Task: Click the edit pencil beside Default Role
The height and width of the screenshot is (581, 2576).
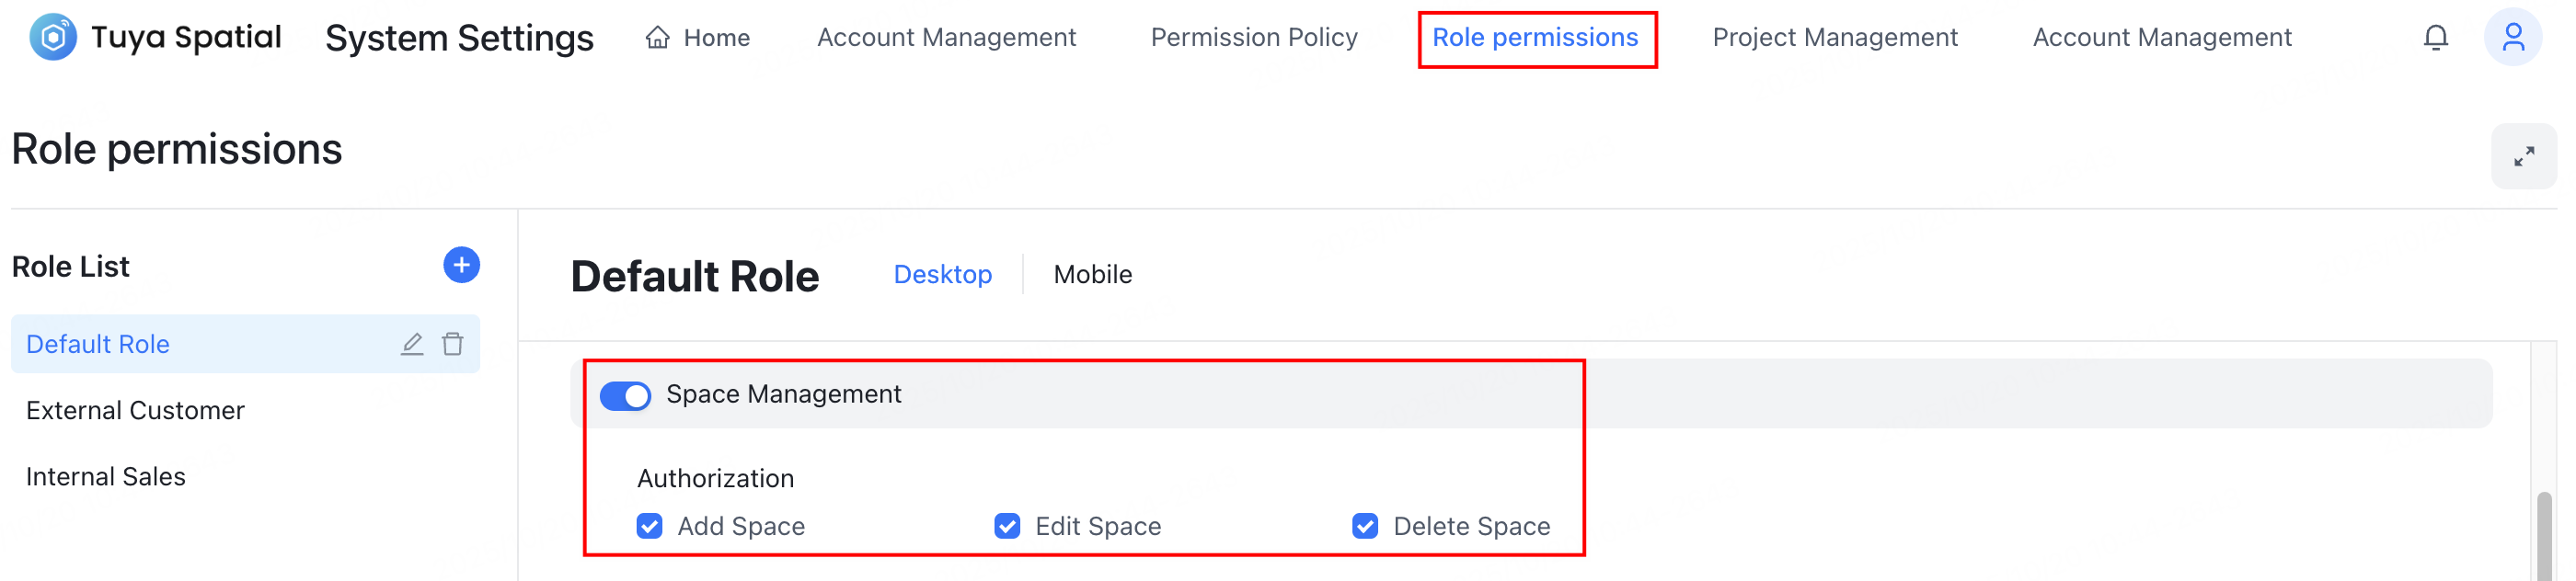Action: coord(412,344)
